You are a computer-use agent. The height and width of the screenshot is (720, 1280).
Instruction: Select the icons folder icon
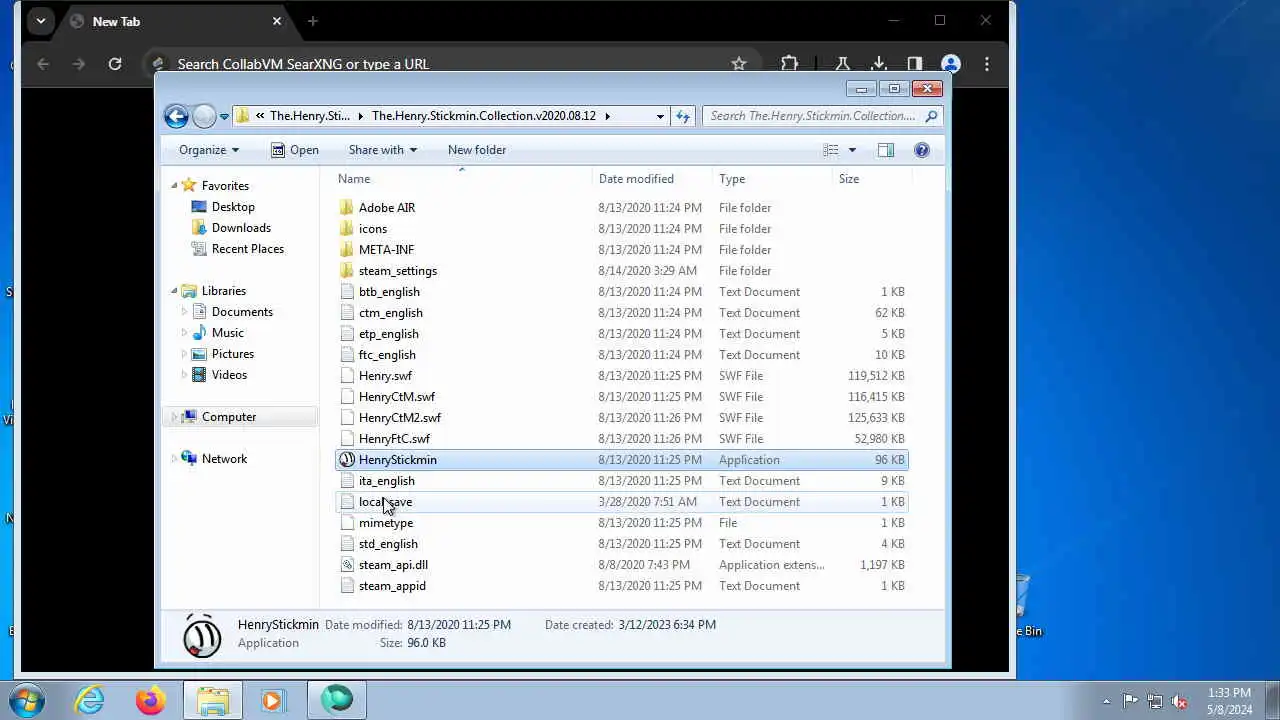347,229
